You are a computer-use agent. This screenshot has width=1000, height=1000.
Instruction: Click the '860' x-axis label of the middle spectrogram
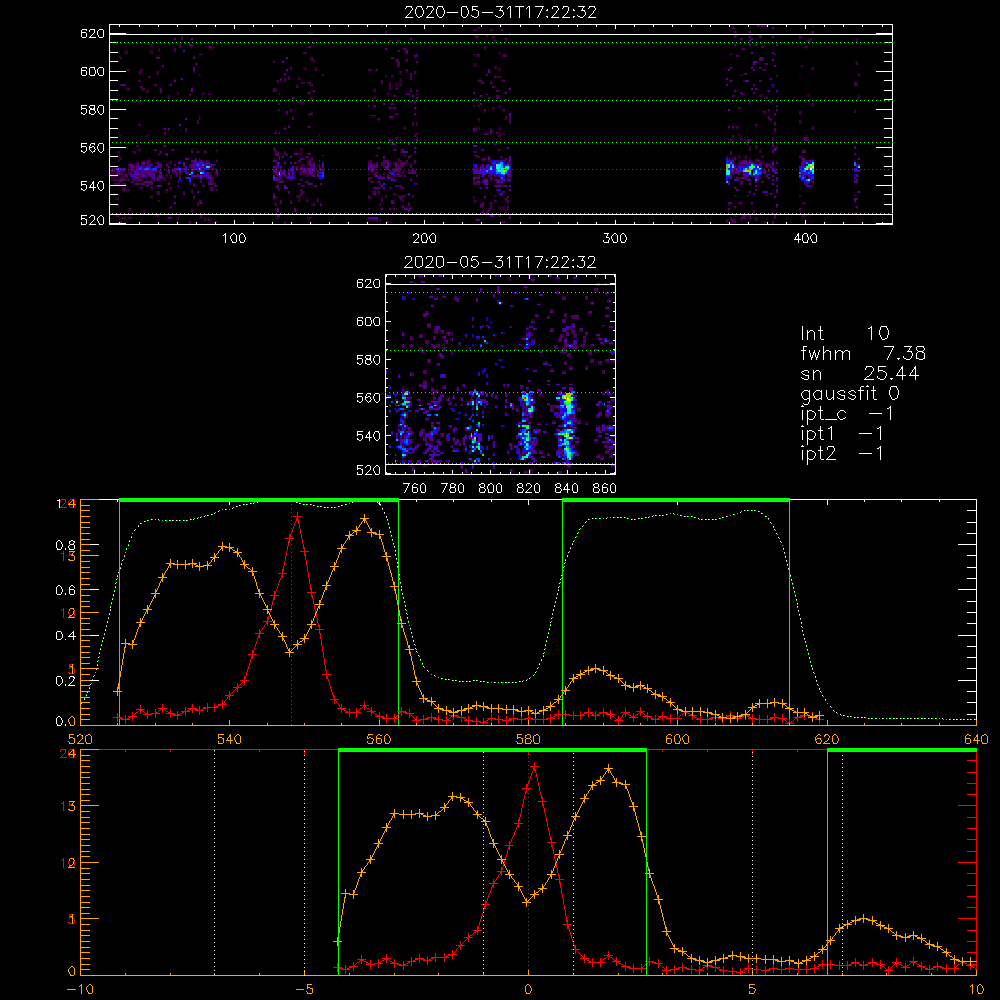pyautogui.click(x=605, y=489)
